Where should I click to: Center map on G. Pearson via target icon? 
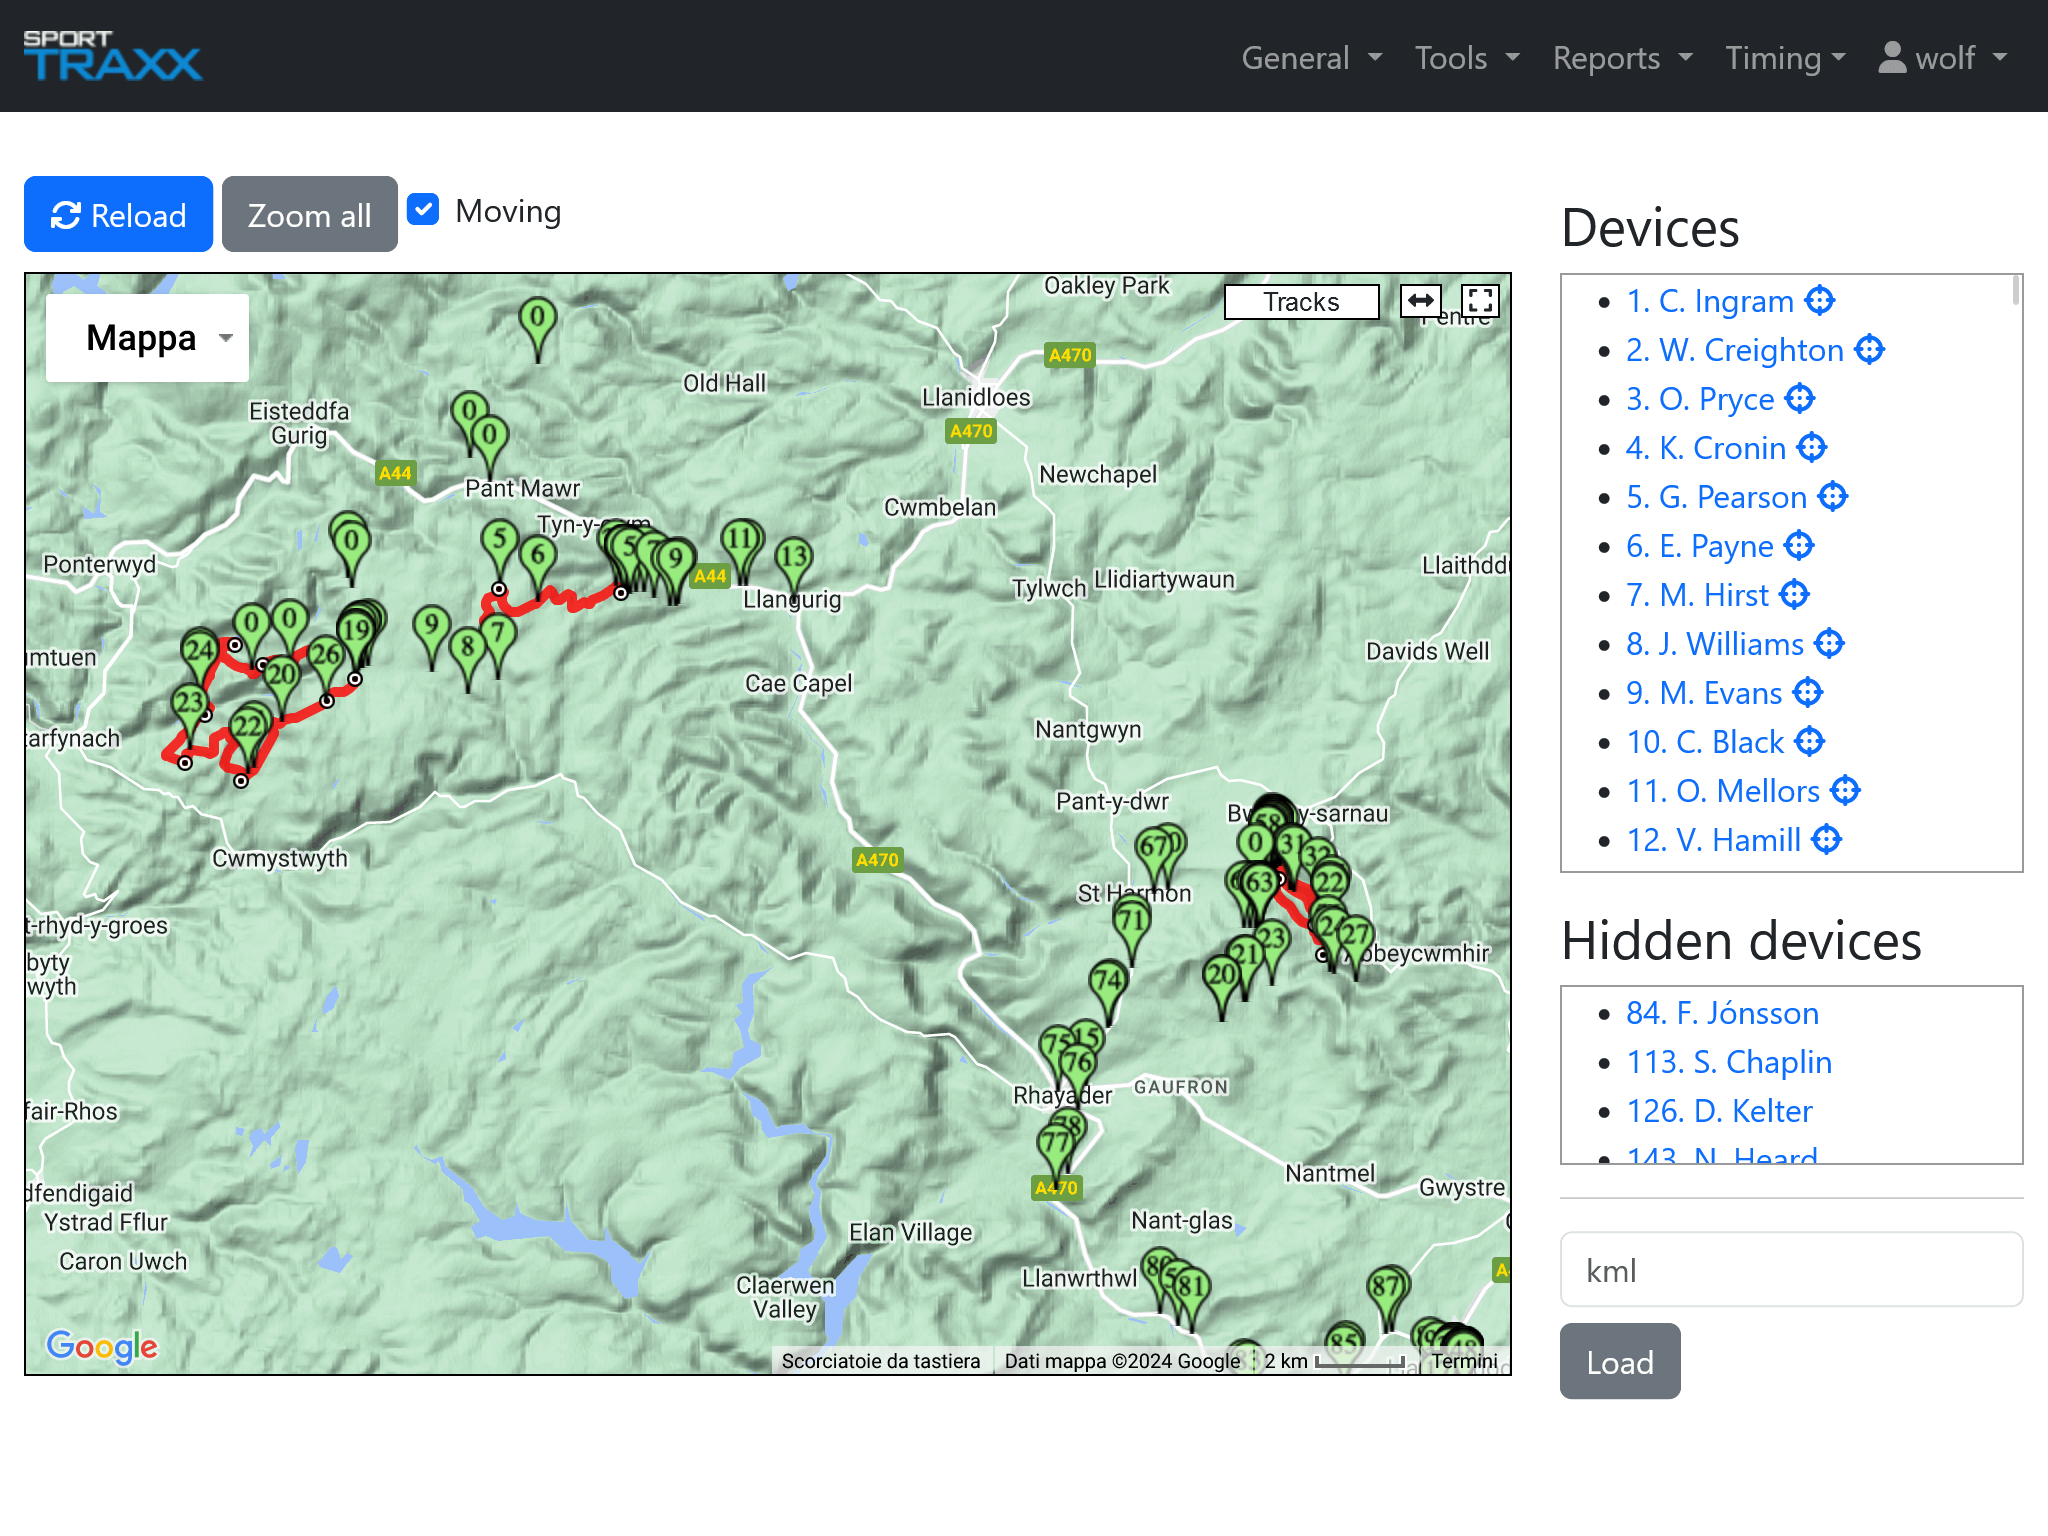(1833, 497)
